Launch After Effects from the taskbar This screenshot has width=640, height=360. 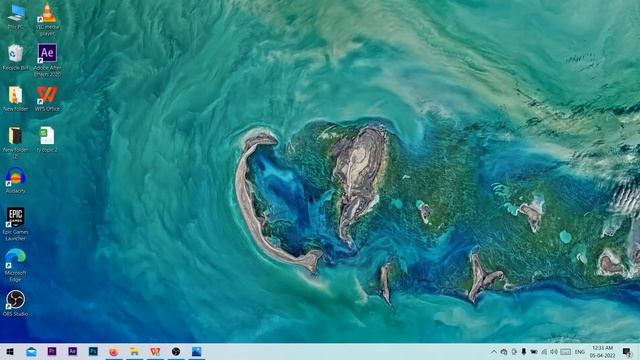tap(73, 351)
